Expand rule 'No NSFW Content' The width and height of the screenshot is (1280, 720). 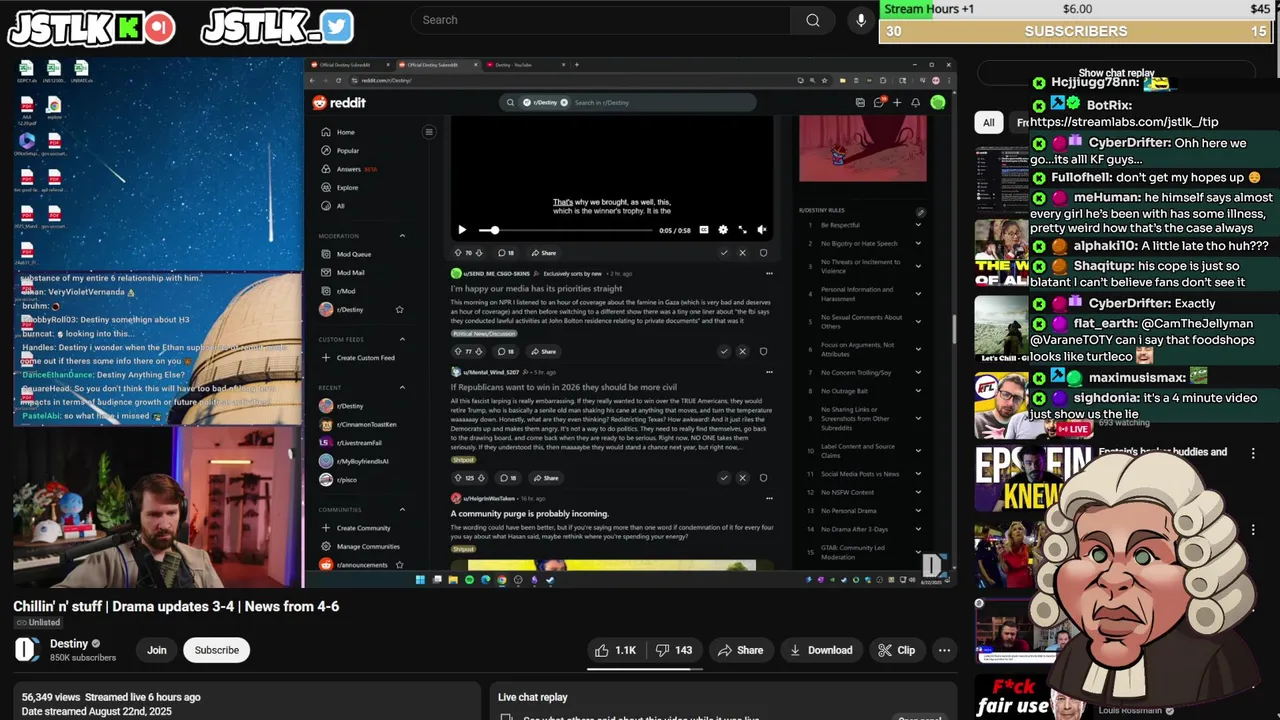tap(918, 492)
